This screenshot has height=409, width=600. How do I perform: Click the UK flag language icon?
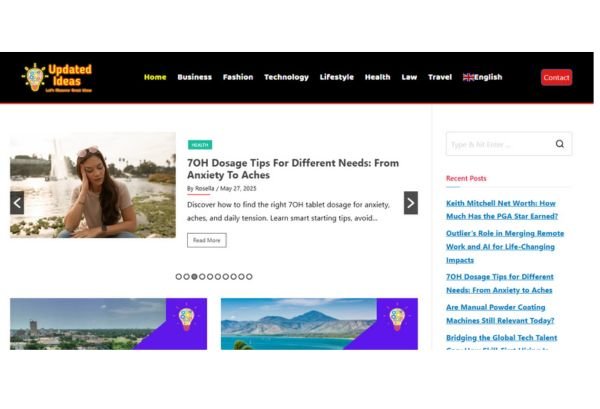pos(468,77)
